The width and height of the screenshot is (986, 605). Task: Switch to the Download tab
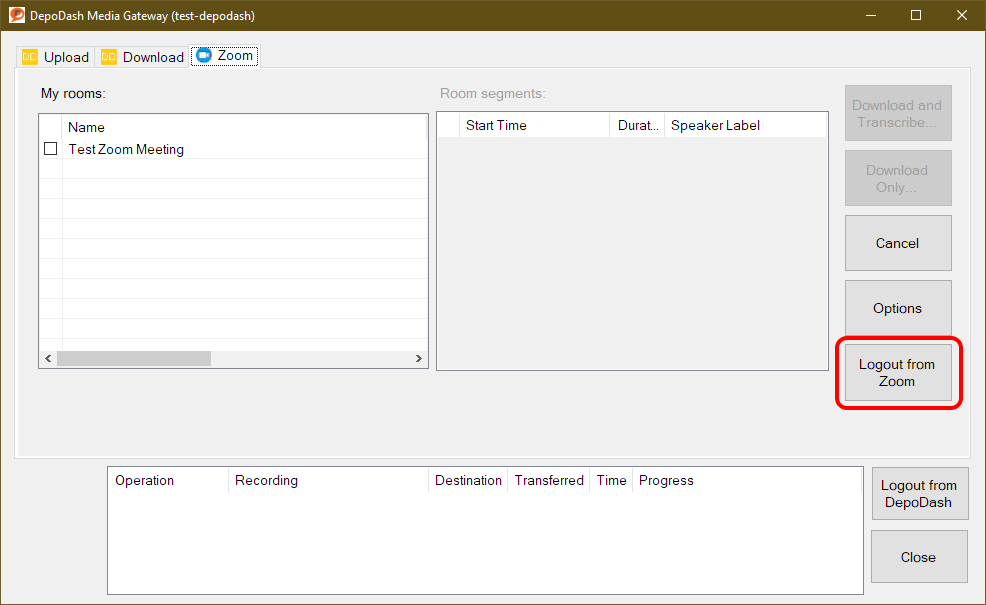click(142, 57)
